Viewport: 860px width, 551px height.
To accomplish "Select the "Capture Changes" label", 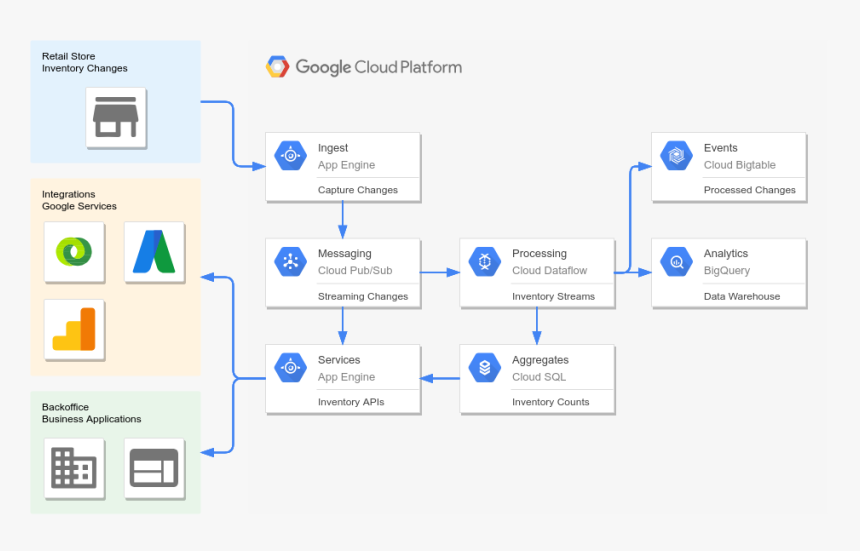I will click(x=358, y=190).
